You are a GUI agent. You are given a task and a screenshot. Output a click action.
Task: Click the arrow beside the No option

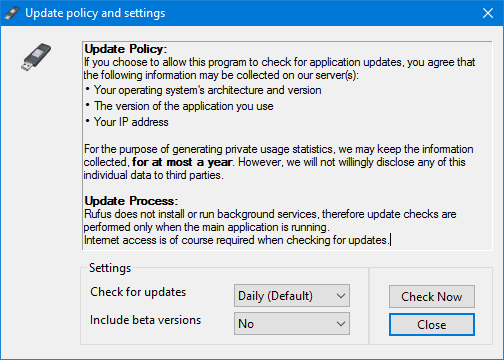point(341,324)
